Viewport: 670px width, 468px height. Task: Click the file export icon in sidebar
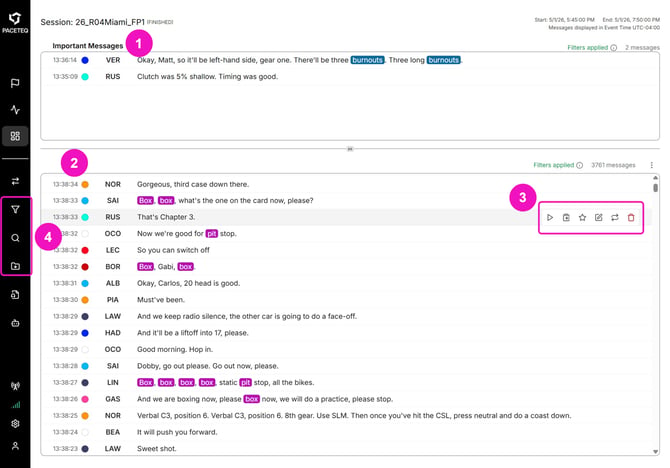tap(15, 294)
